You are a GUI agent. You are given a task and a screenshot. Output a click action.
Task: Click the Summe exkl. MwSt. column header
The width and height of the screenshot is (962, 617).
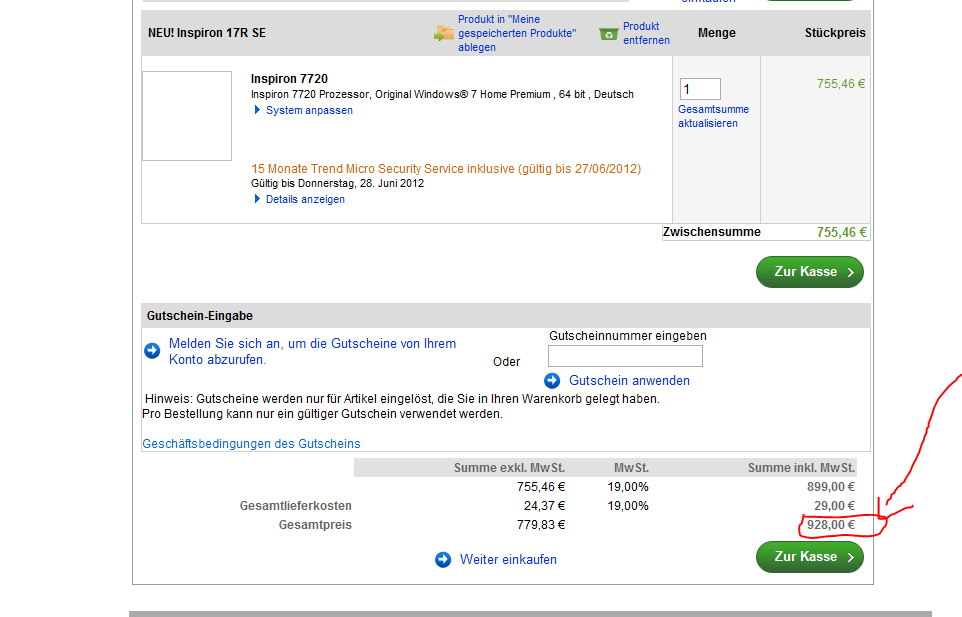coord(509,468)
